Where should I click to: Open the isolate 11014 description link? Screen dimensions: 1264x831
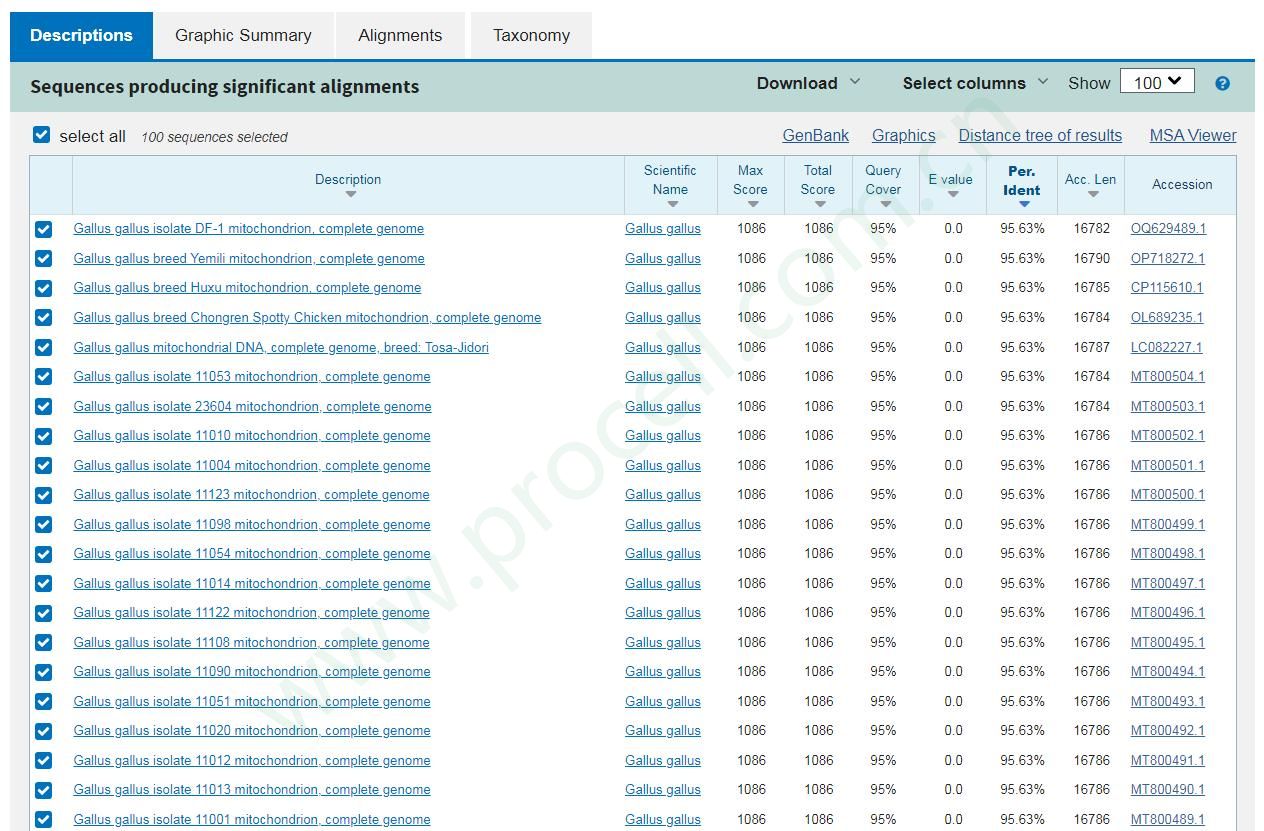pyautogui.click(x=252, y=583)
